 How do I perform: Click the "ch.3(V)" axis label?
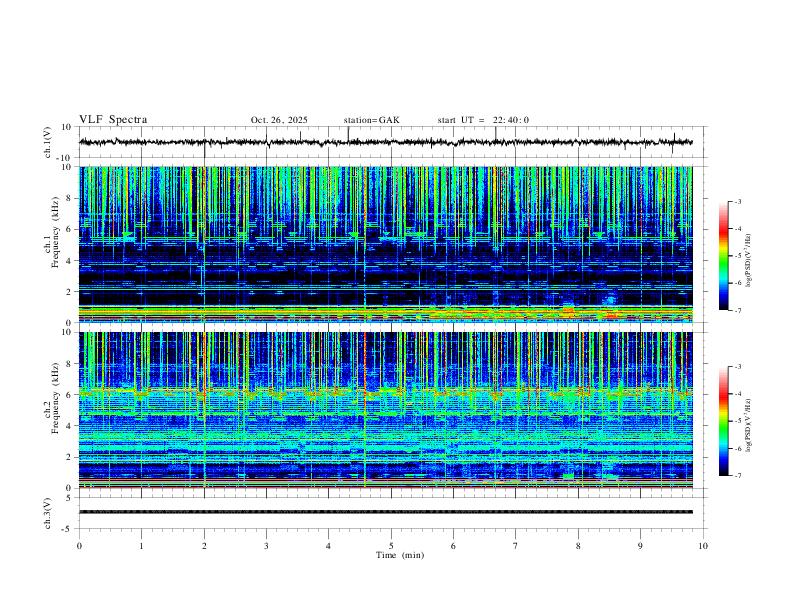(48, 513)
